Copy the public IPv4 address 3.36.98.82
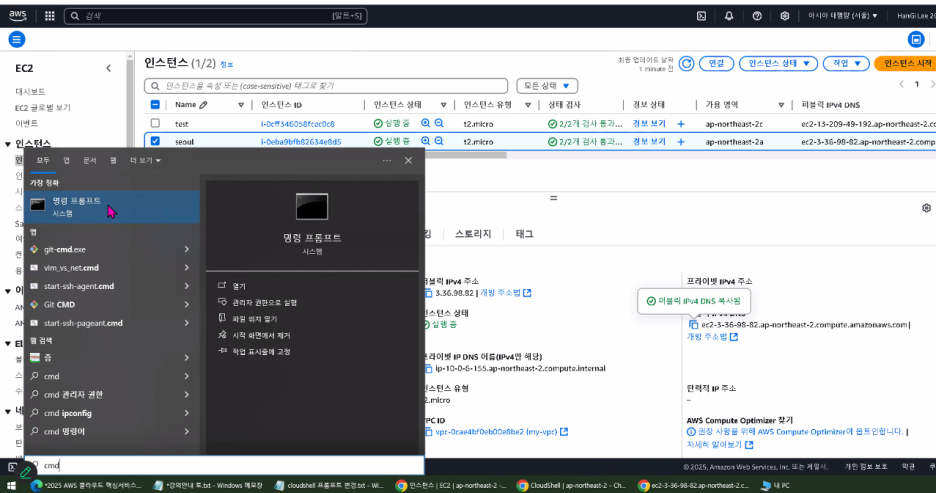936x493 pixels. pyautogui.click(x=429, y=293)
